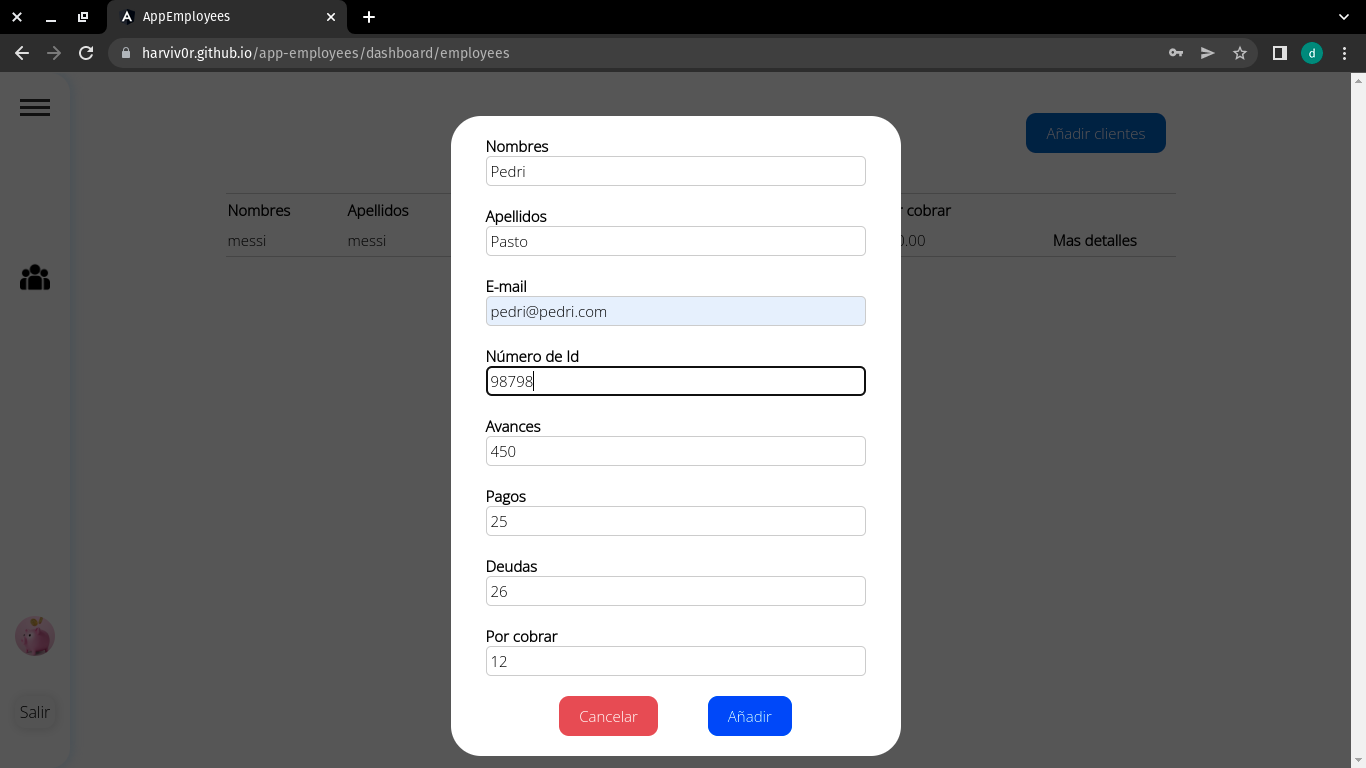Focus the Deudas input field
This screenshot has height=768, width=1366.
(x=676, y=591)
